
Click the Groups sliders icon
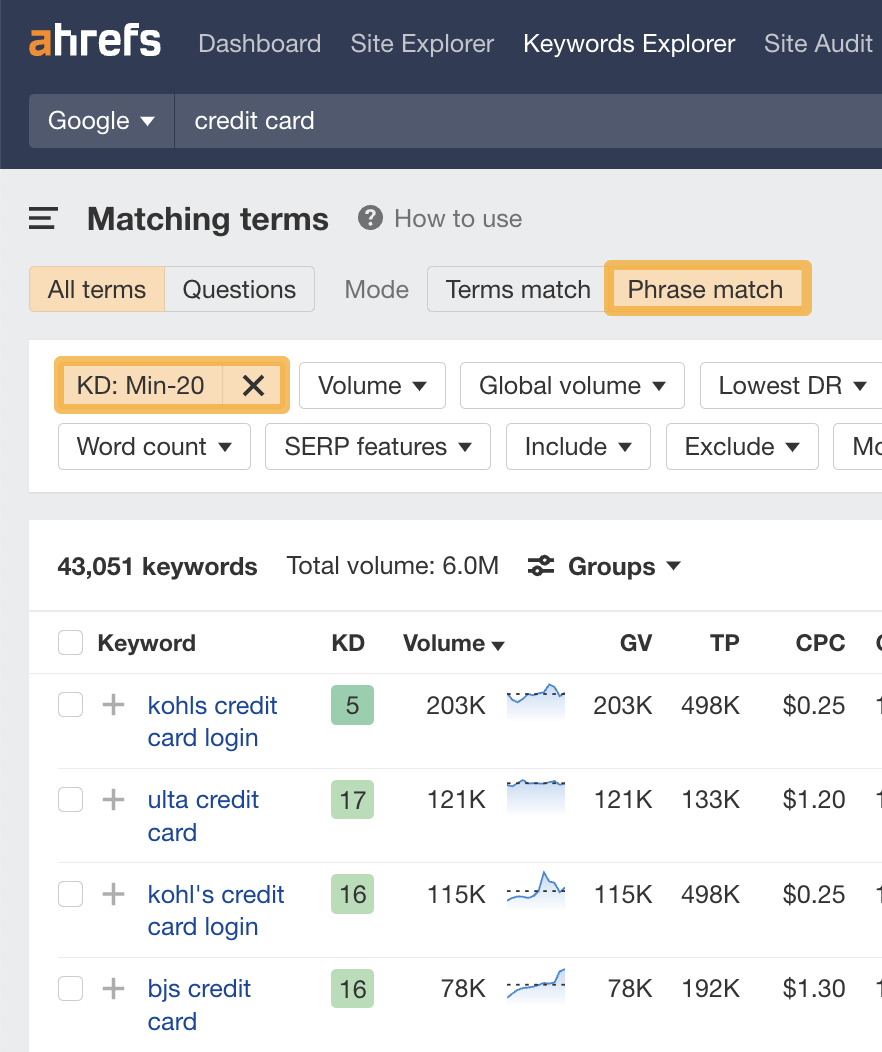coord(540,566)
